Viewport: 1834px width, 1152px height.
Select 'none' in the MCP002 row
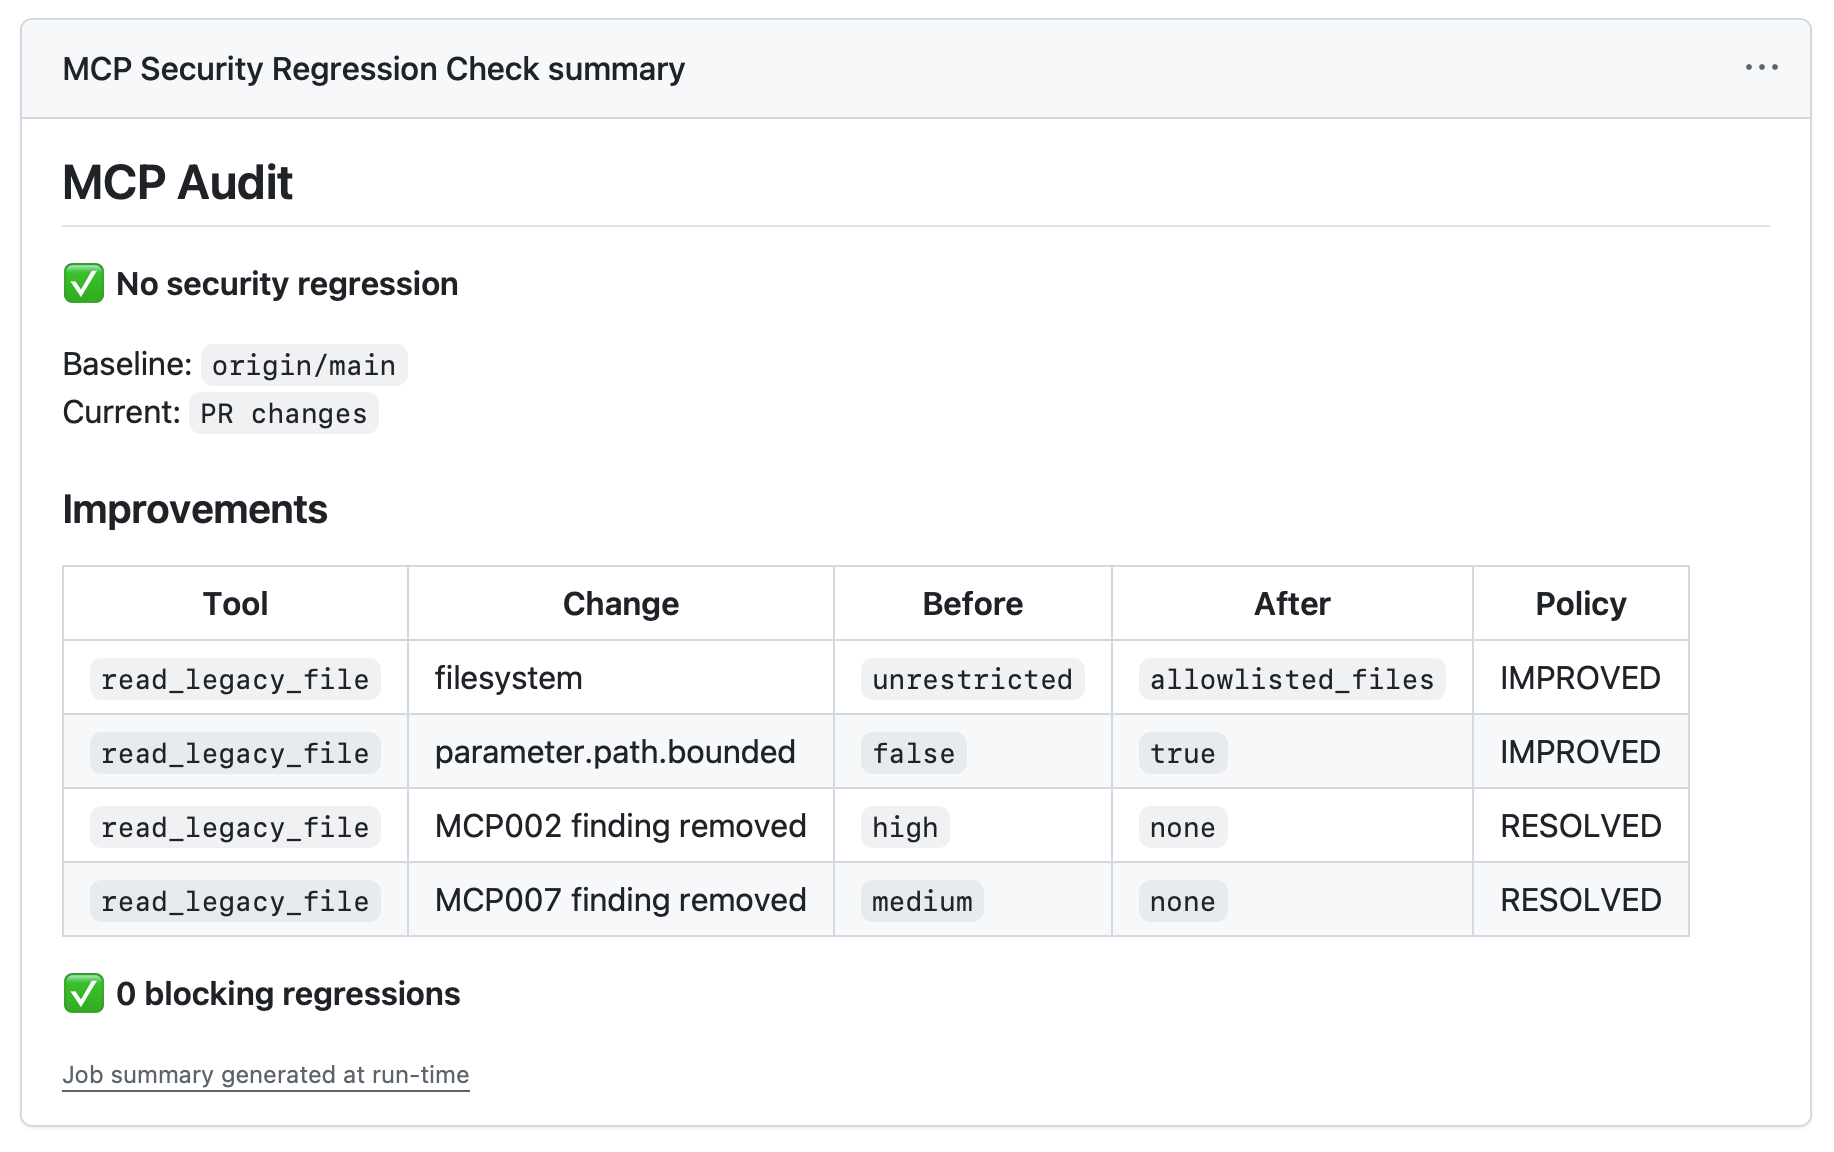coord(1183,827)
